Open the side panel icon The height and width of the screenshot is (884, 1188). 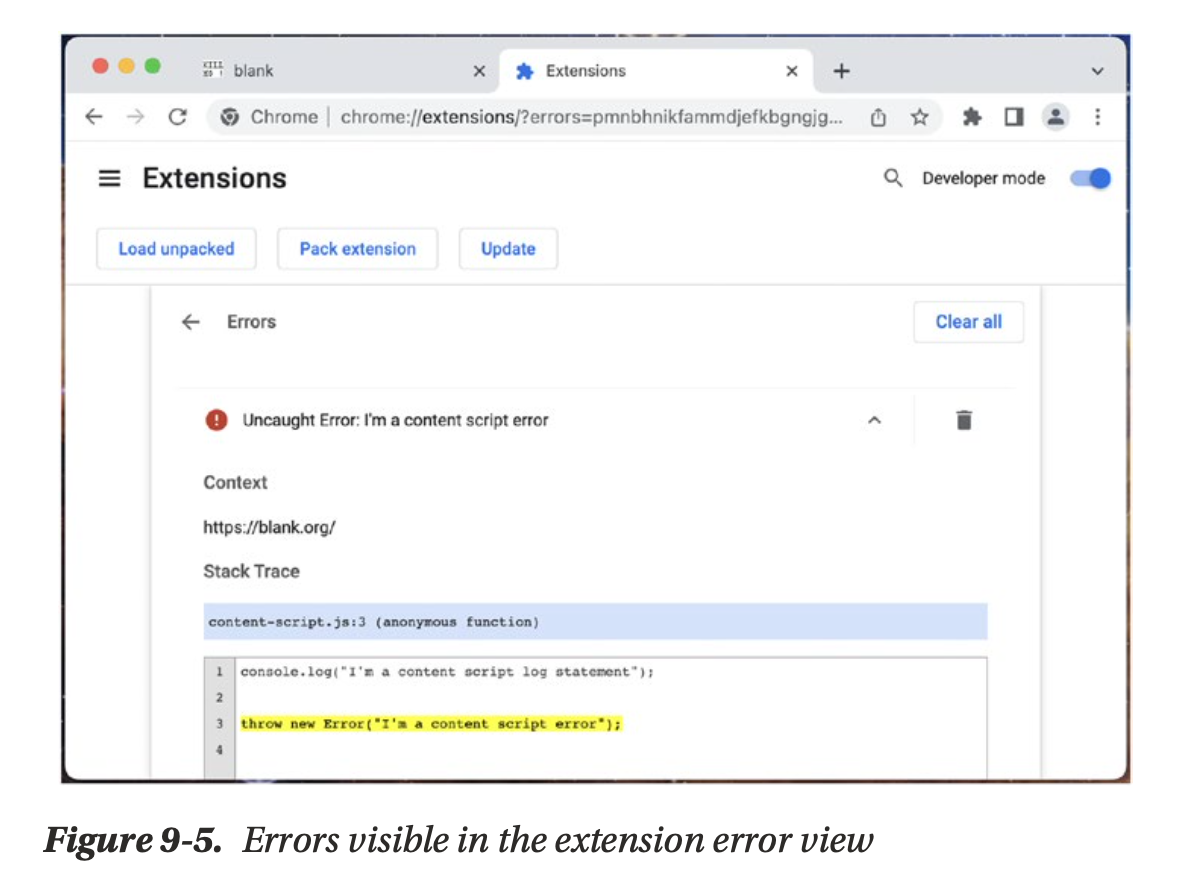pos(1014,117)
